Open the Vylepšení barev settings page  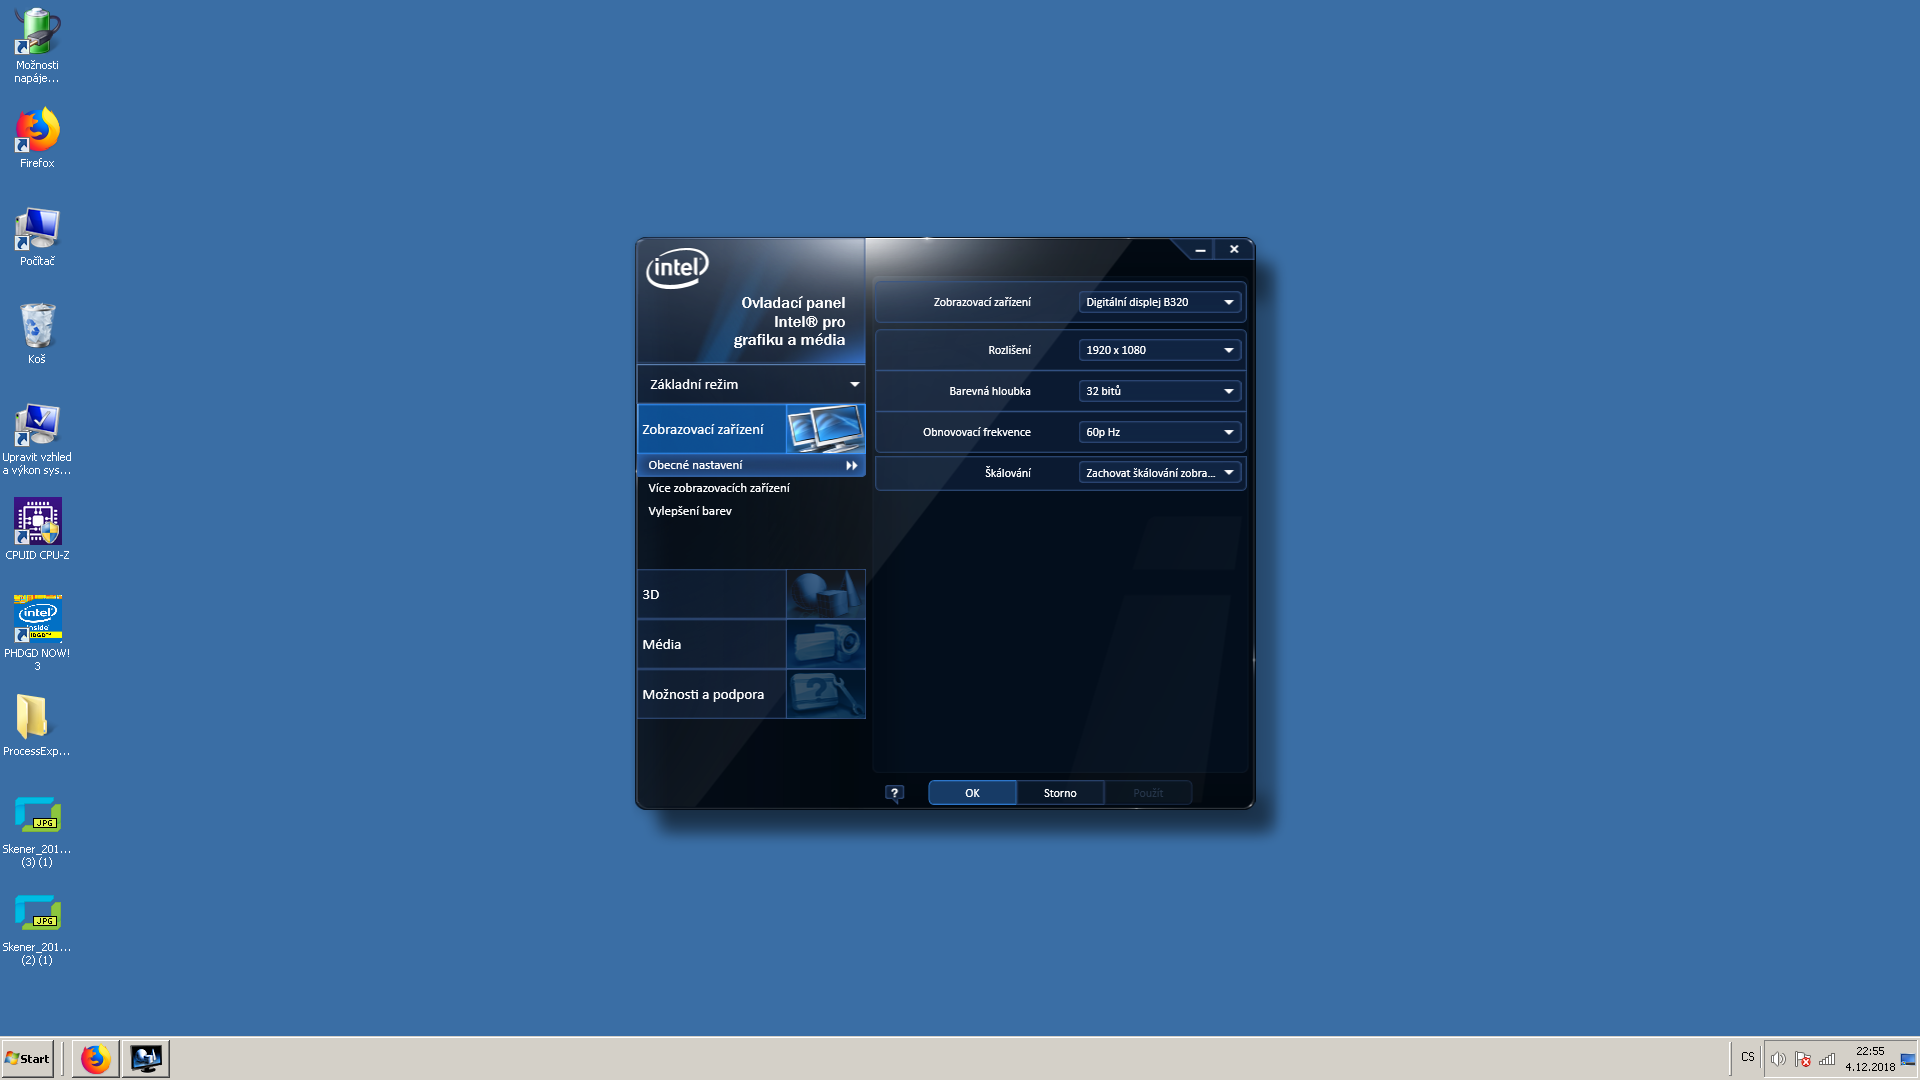coord(691,510)
